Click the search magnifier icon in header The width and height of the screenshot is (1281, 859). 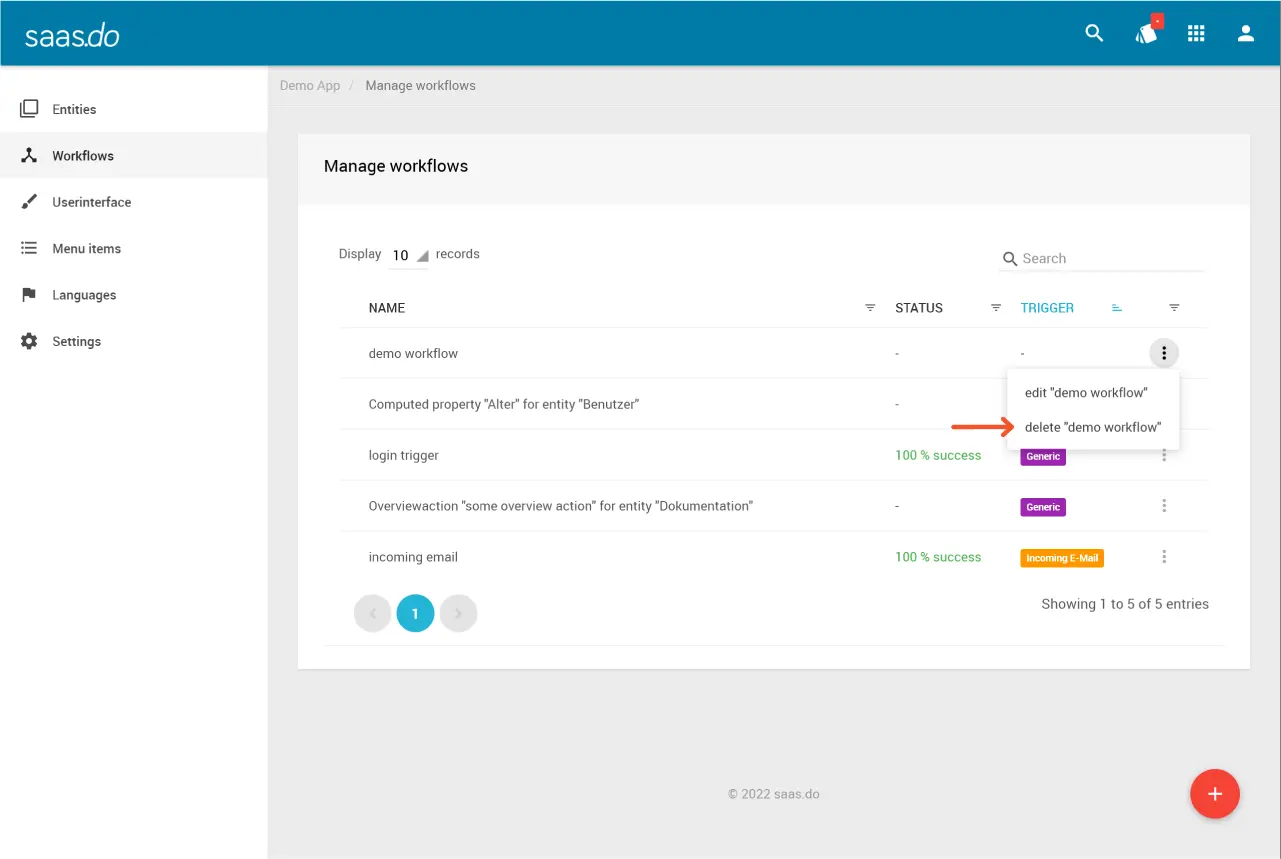pyautogui.click(x=1094, y=33)
